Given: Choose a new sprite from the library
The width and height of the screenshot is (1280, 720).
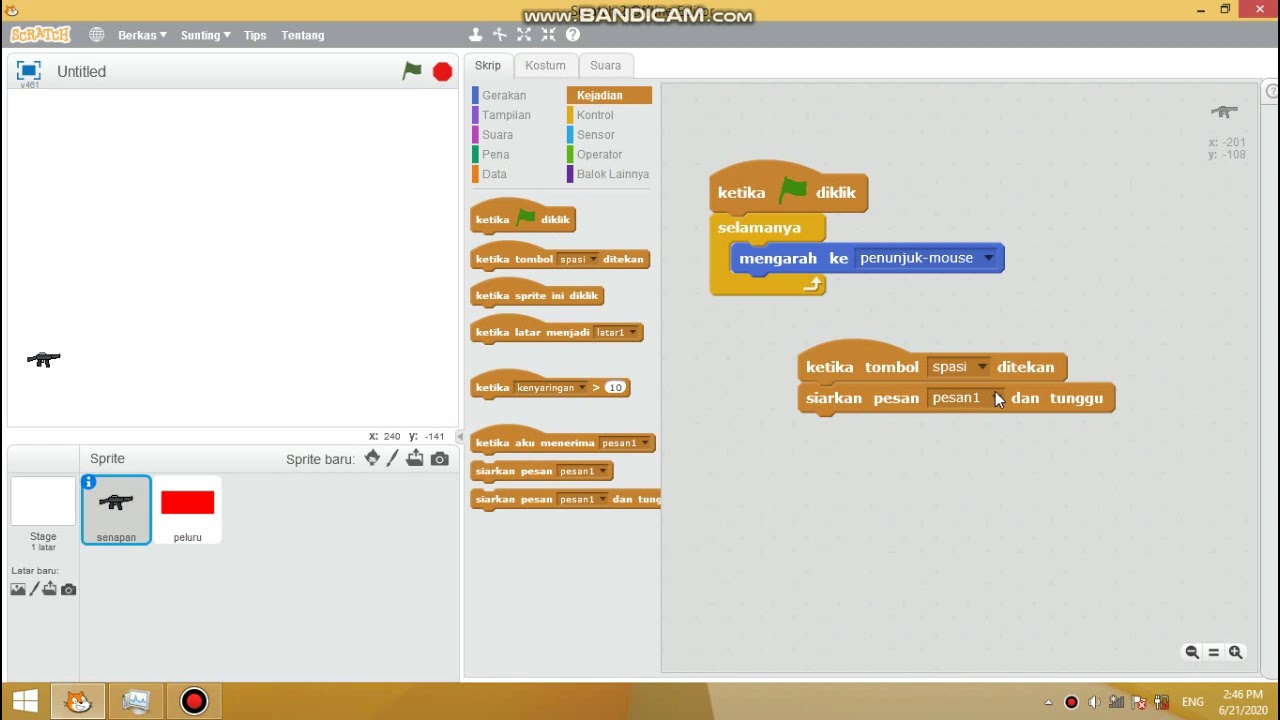Looking at the screenshot, I should [x=372, y=459].
